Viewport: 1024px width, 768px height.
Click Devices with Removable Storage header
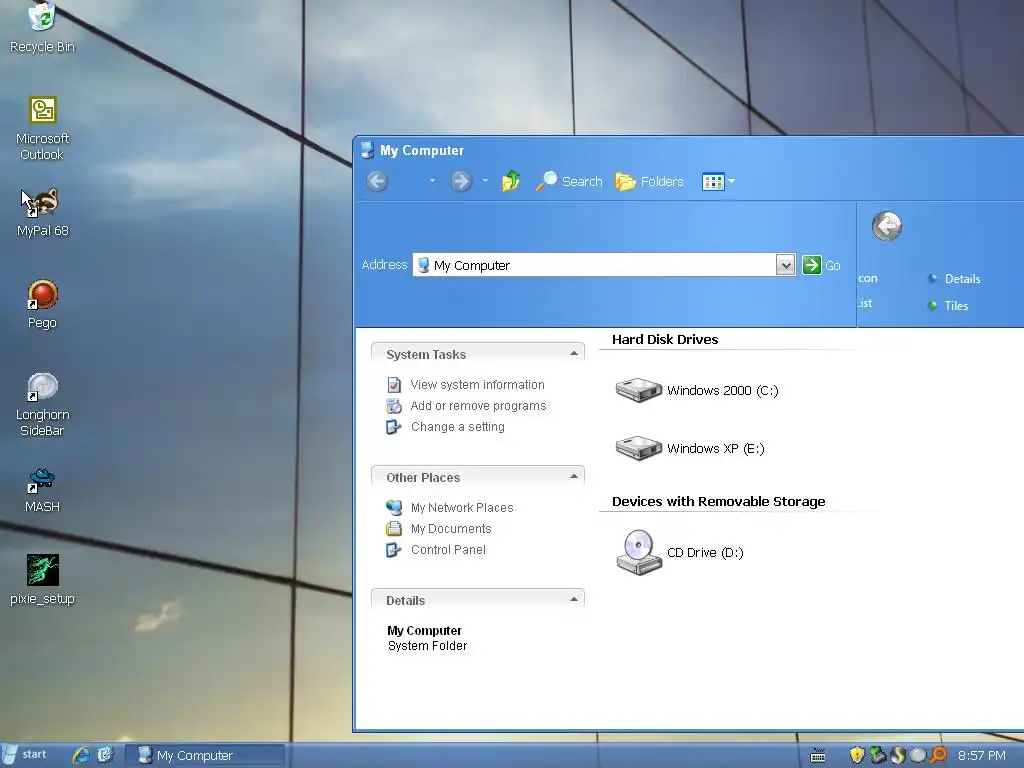click(x=718, y=501)
